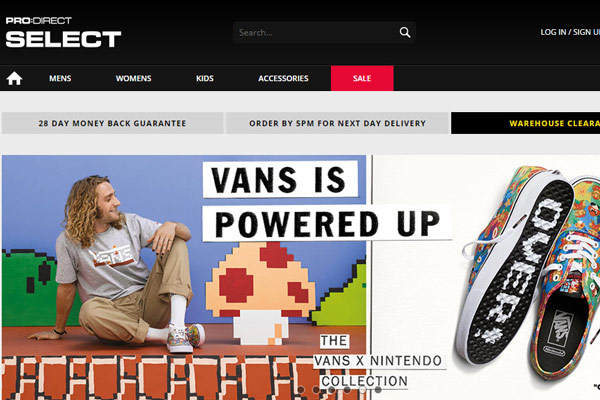The image size is (600, 400).
Task: Open the KIDS category menu
Action: click(x=205, y=78)
